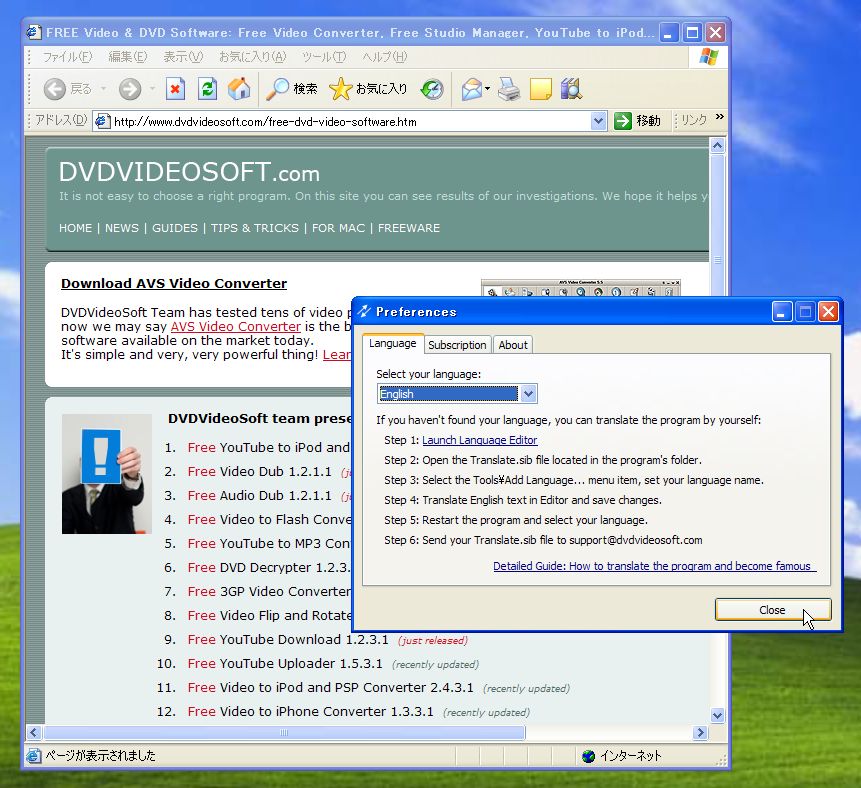Go to HOME in site navigation
Viewport: 861px width, 788px height.
click(75, 228)
